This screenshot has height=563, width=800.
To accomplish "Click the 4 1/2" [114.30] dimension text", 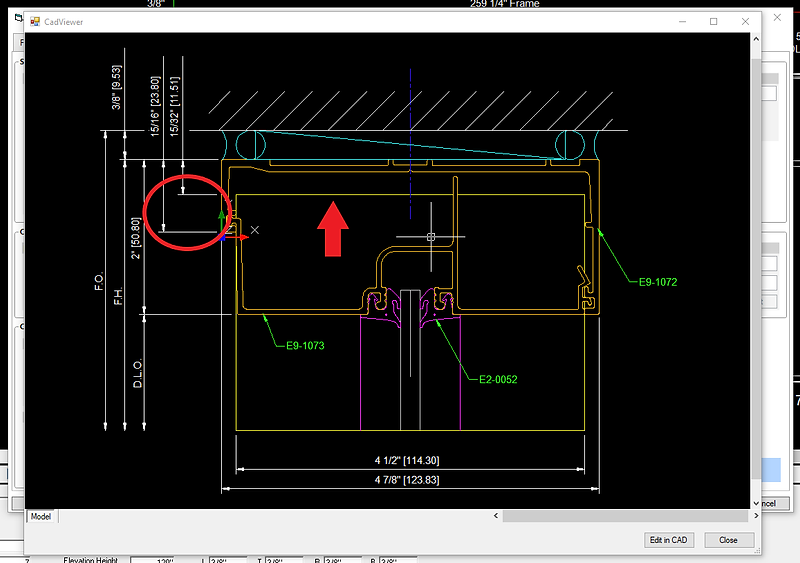I will pos(407,460).
